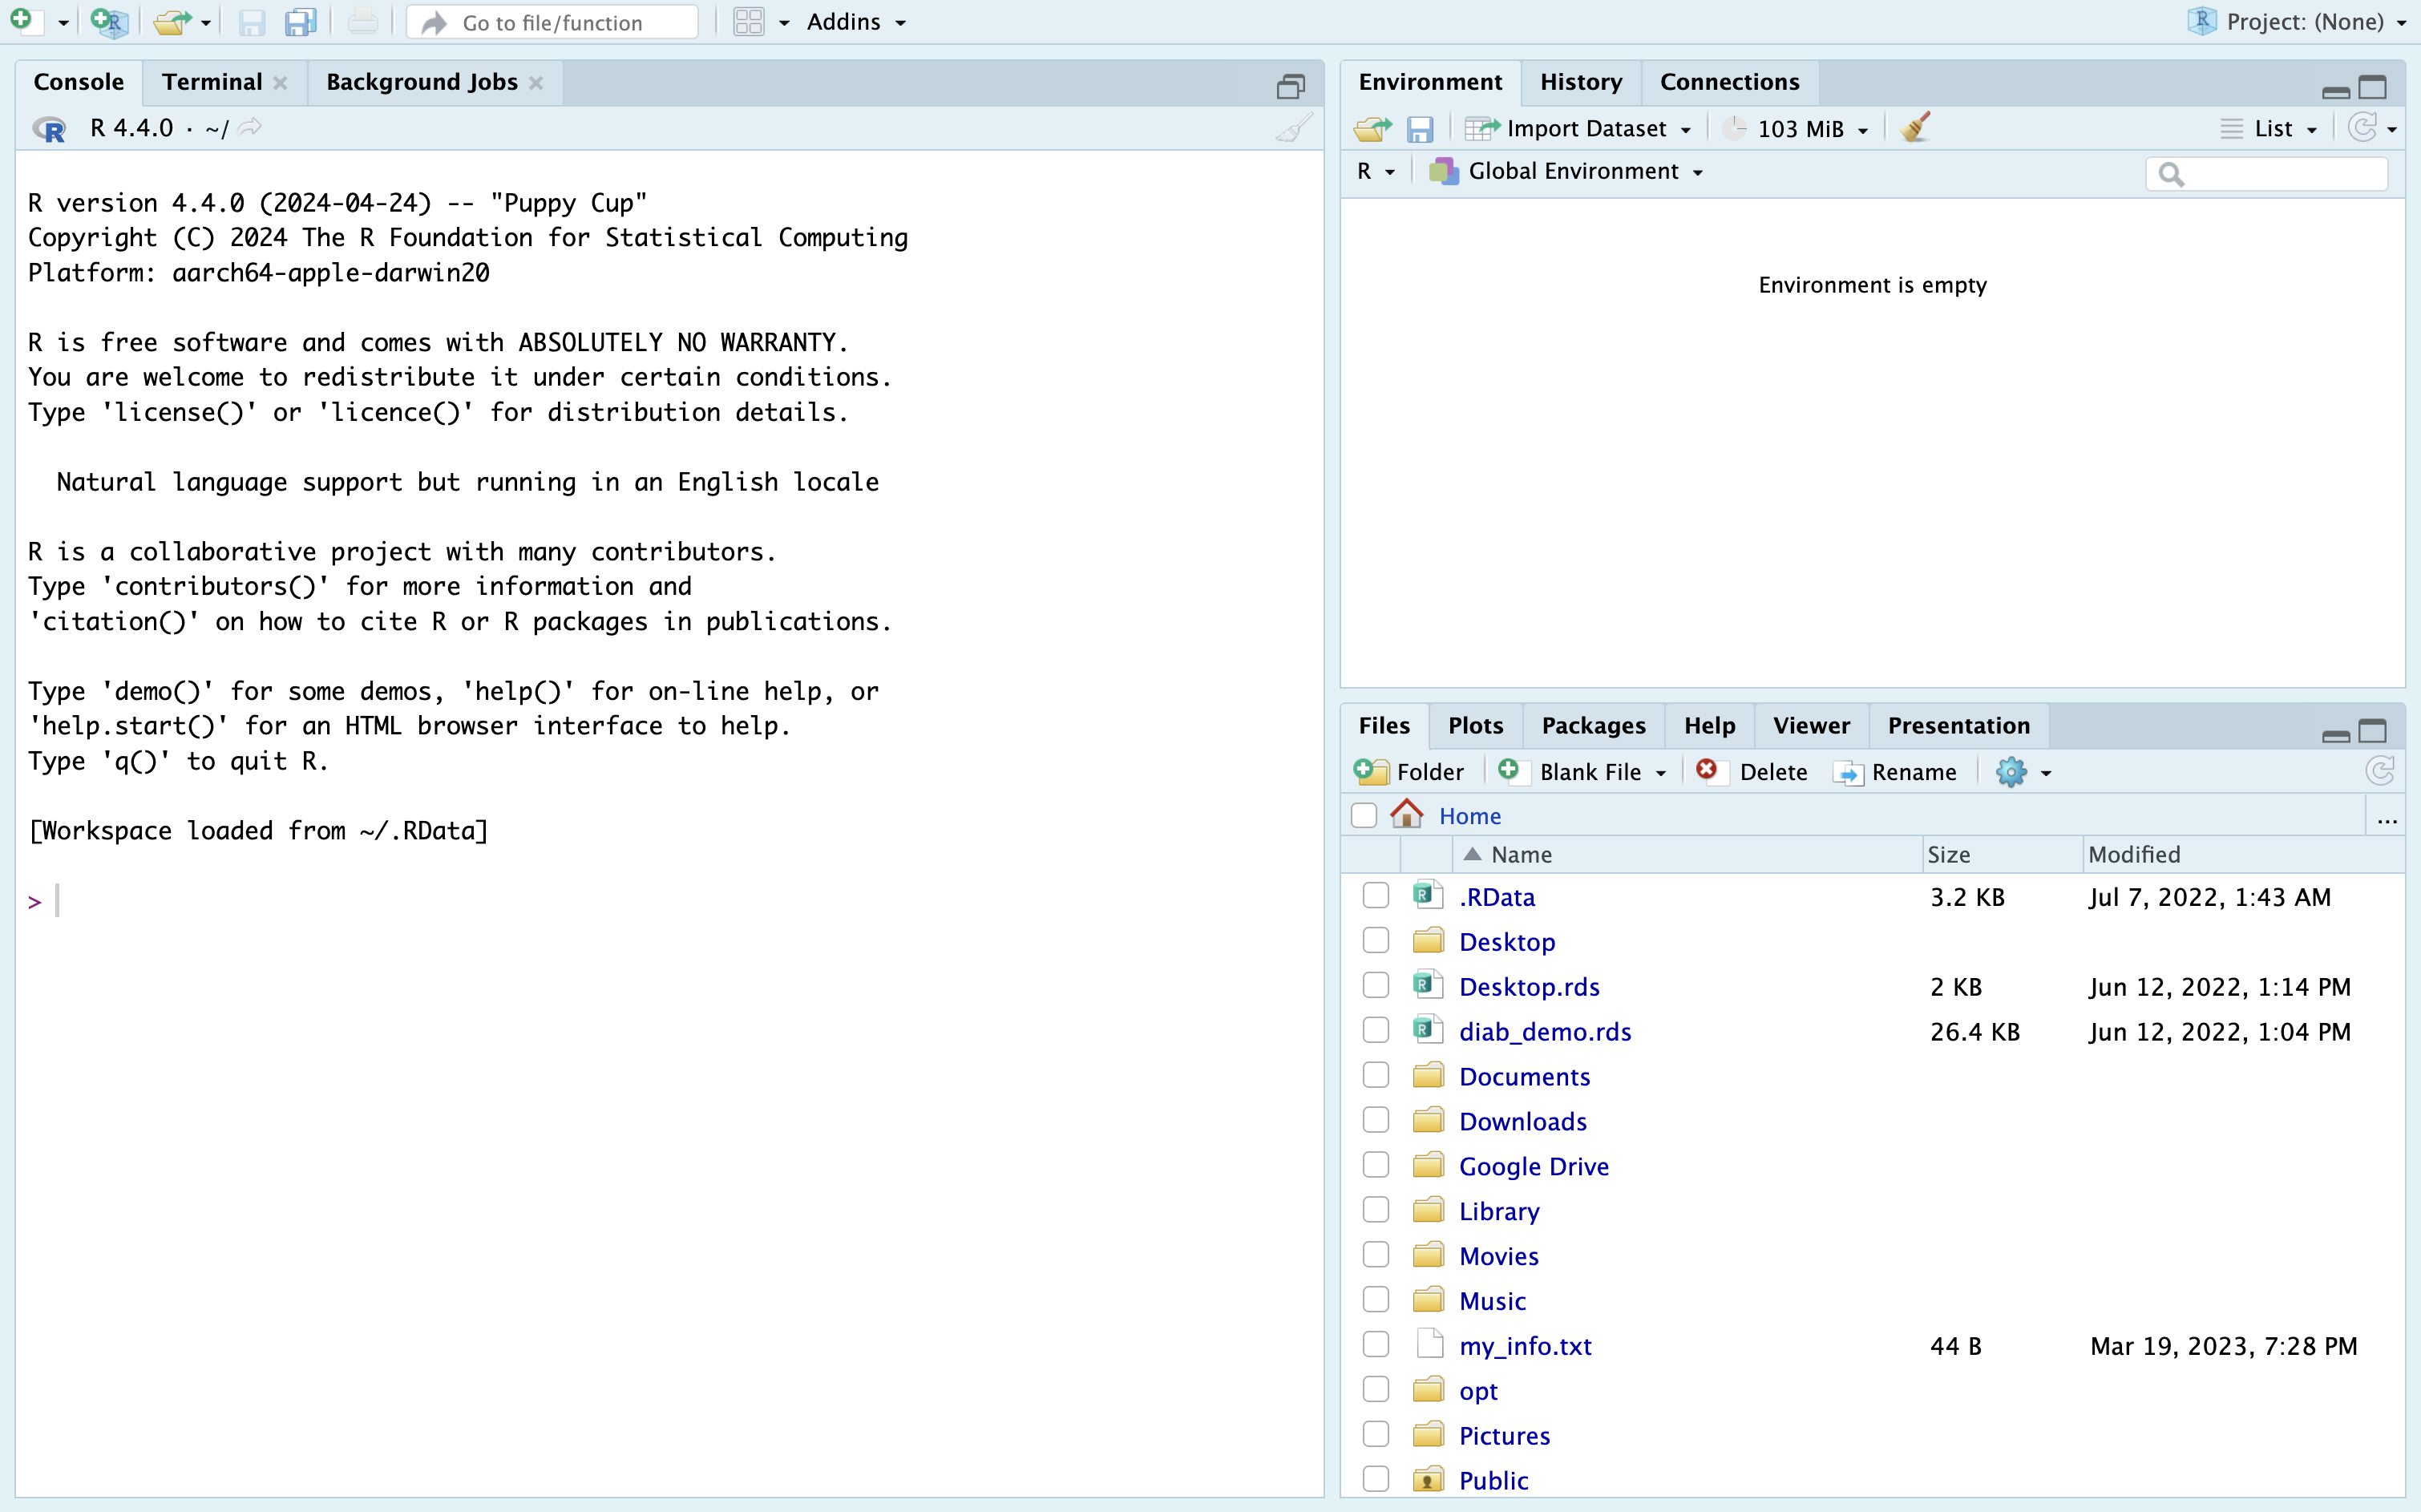Sort files by Modified column header
Screen dimensions: 2421x1512
(x=2242, y=854)
